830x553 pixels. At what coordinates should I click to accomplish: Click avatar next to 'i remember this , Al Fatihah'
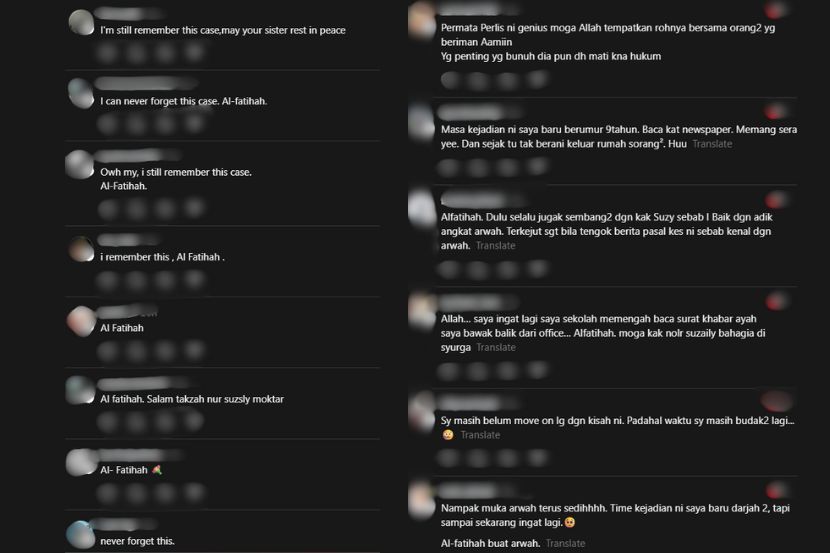tap(82, 249)
